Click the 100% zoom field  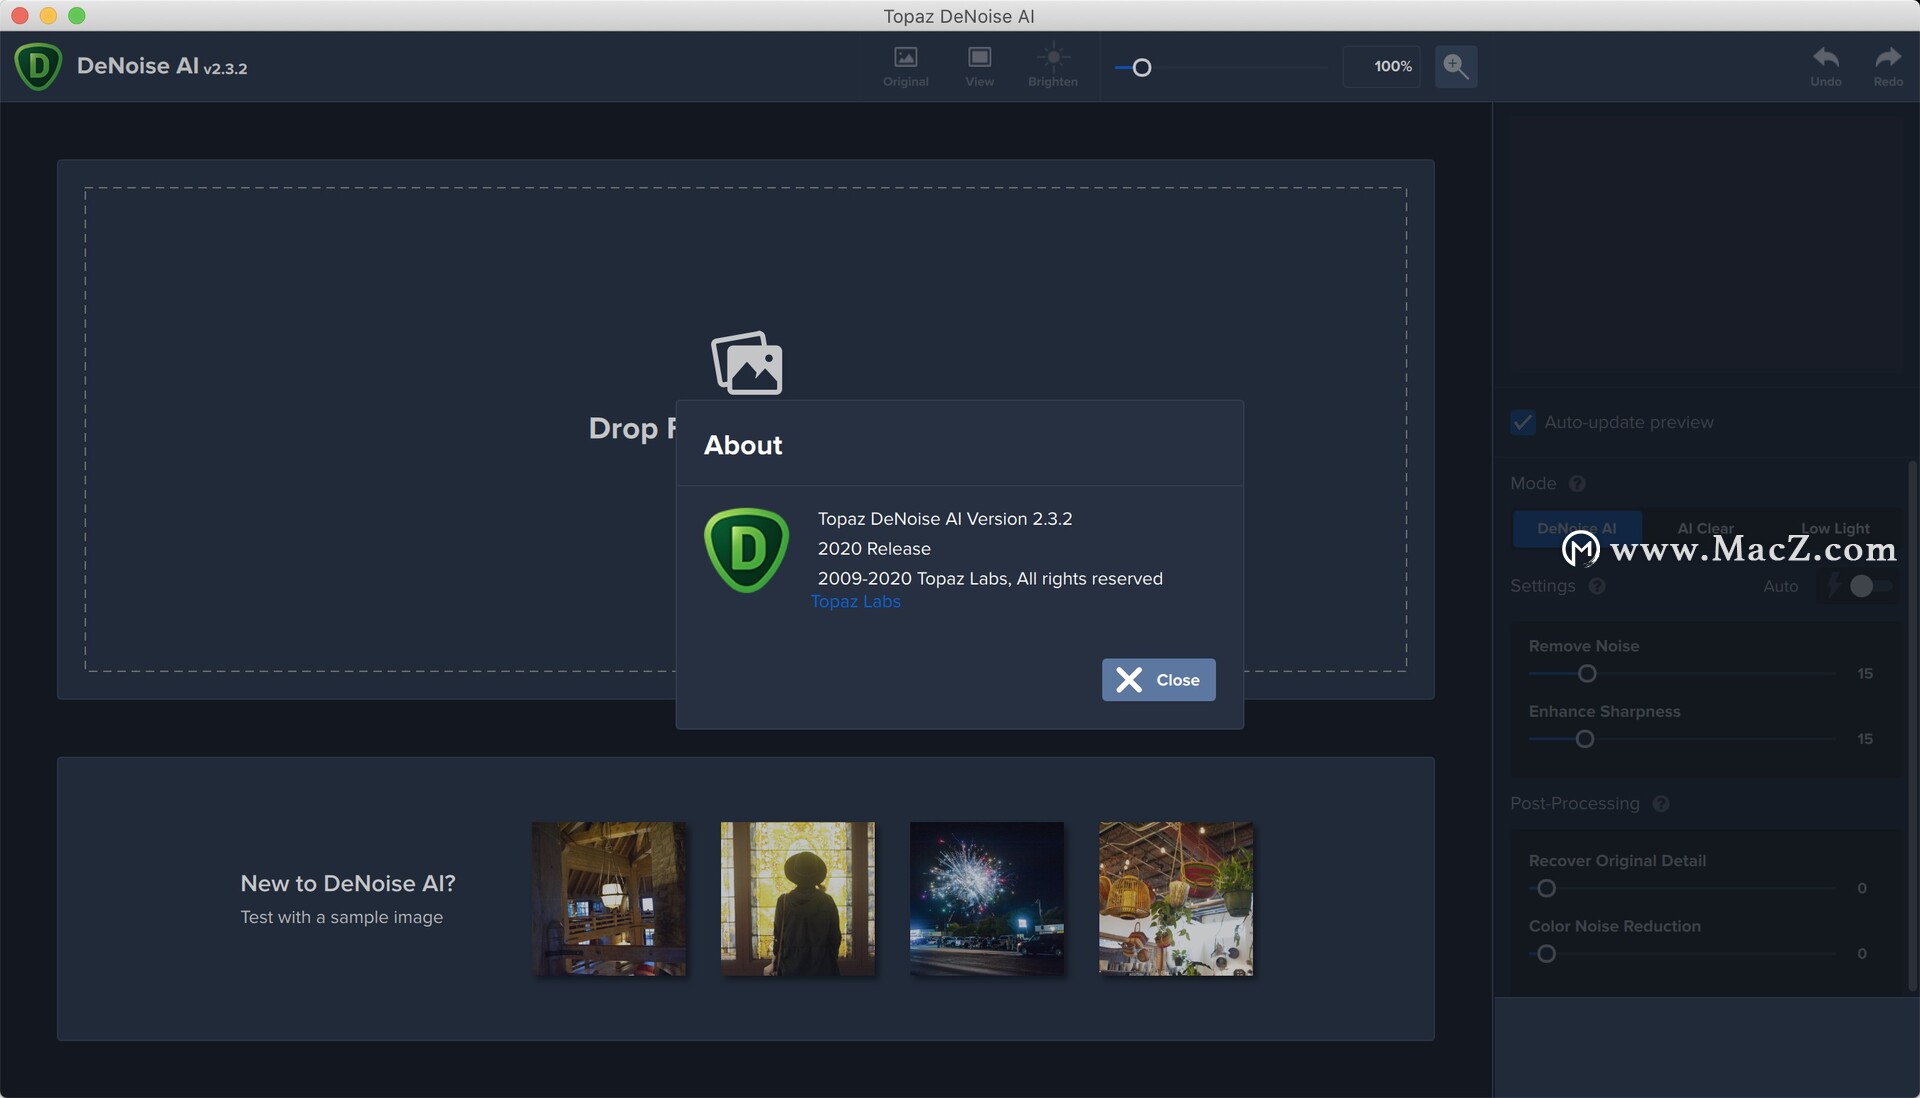click(x=1381, y=66)
